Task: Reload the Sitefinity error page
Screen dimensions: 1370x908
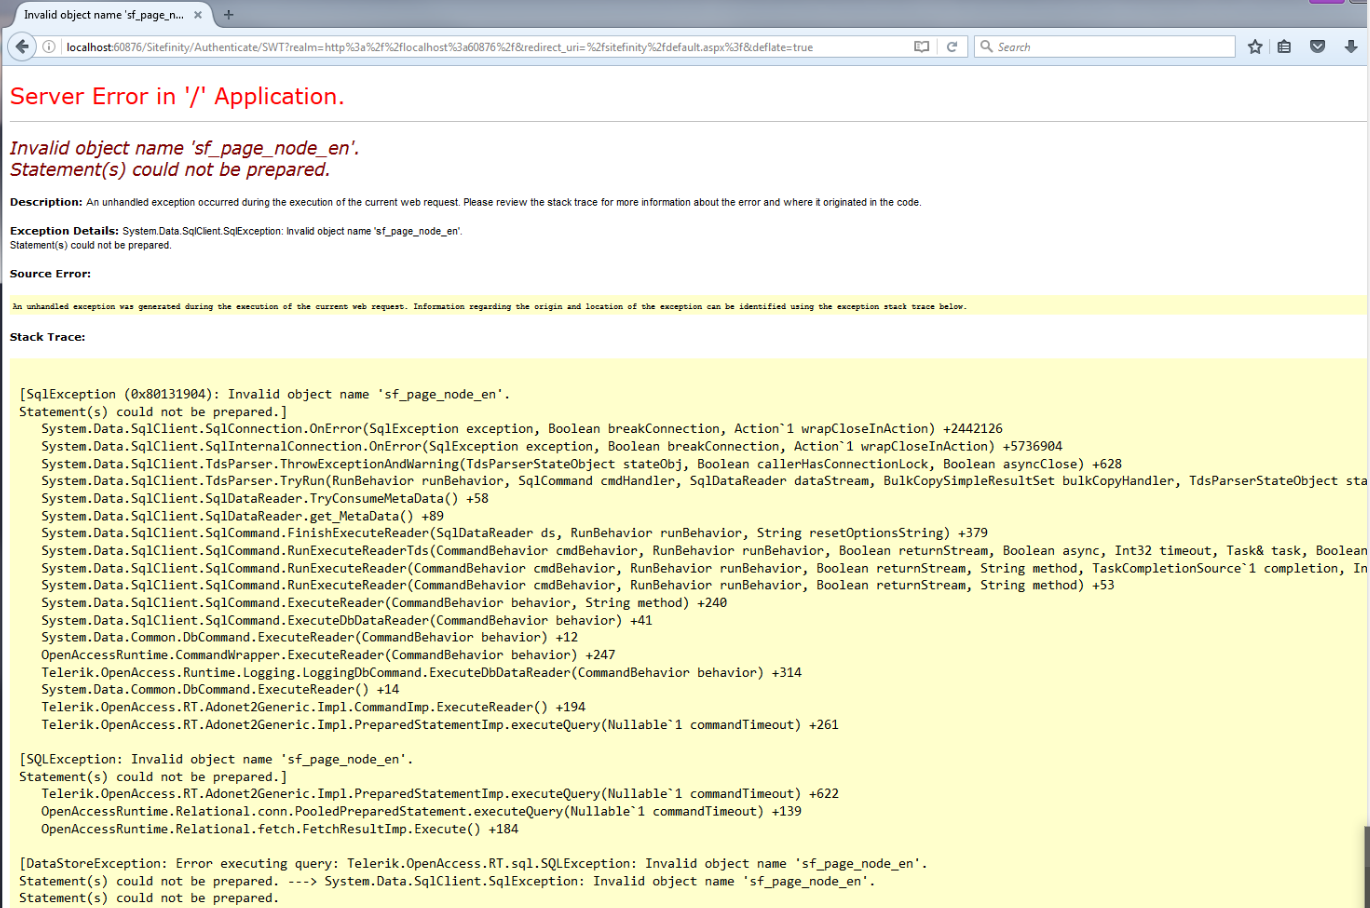Action: point(951,46)
